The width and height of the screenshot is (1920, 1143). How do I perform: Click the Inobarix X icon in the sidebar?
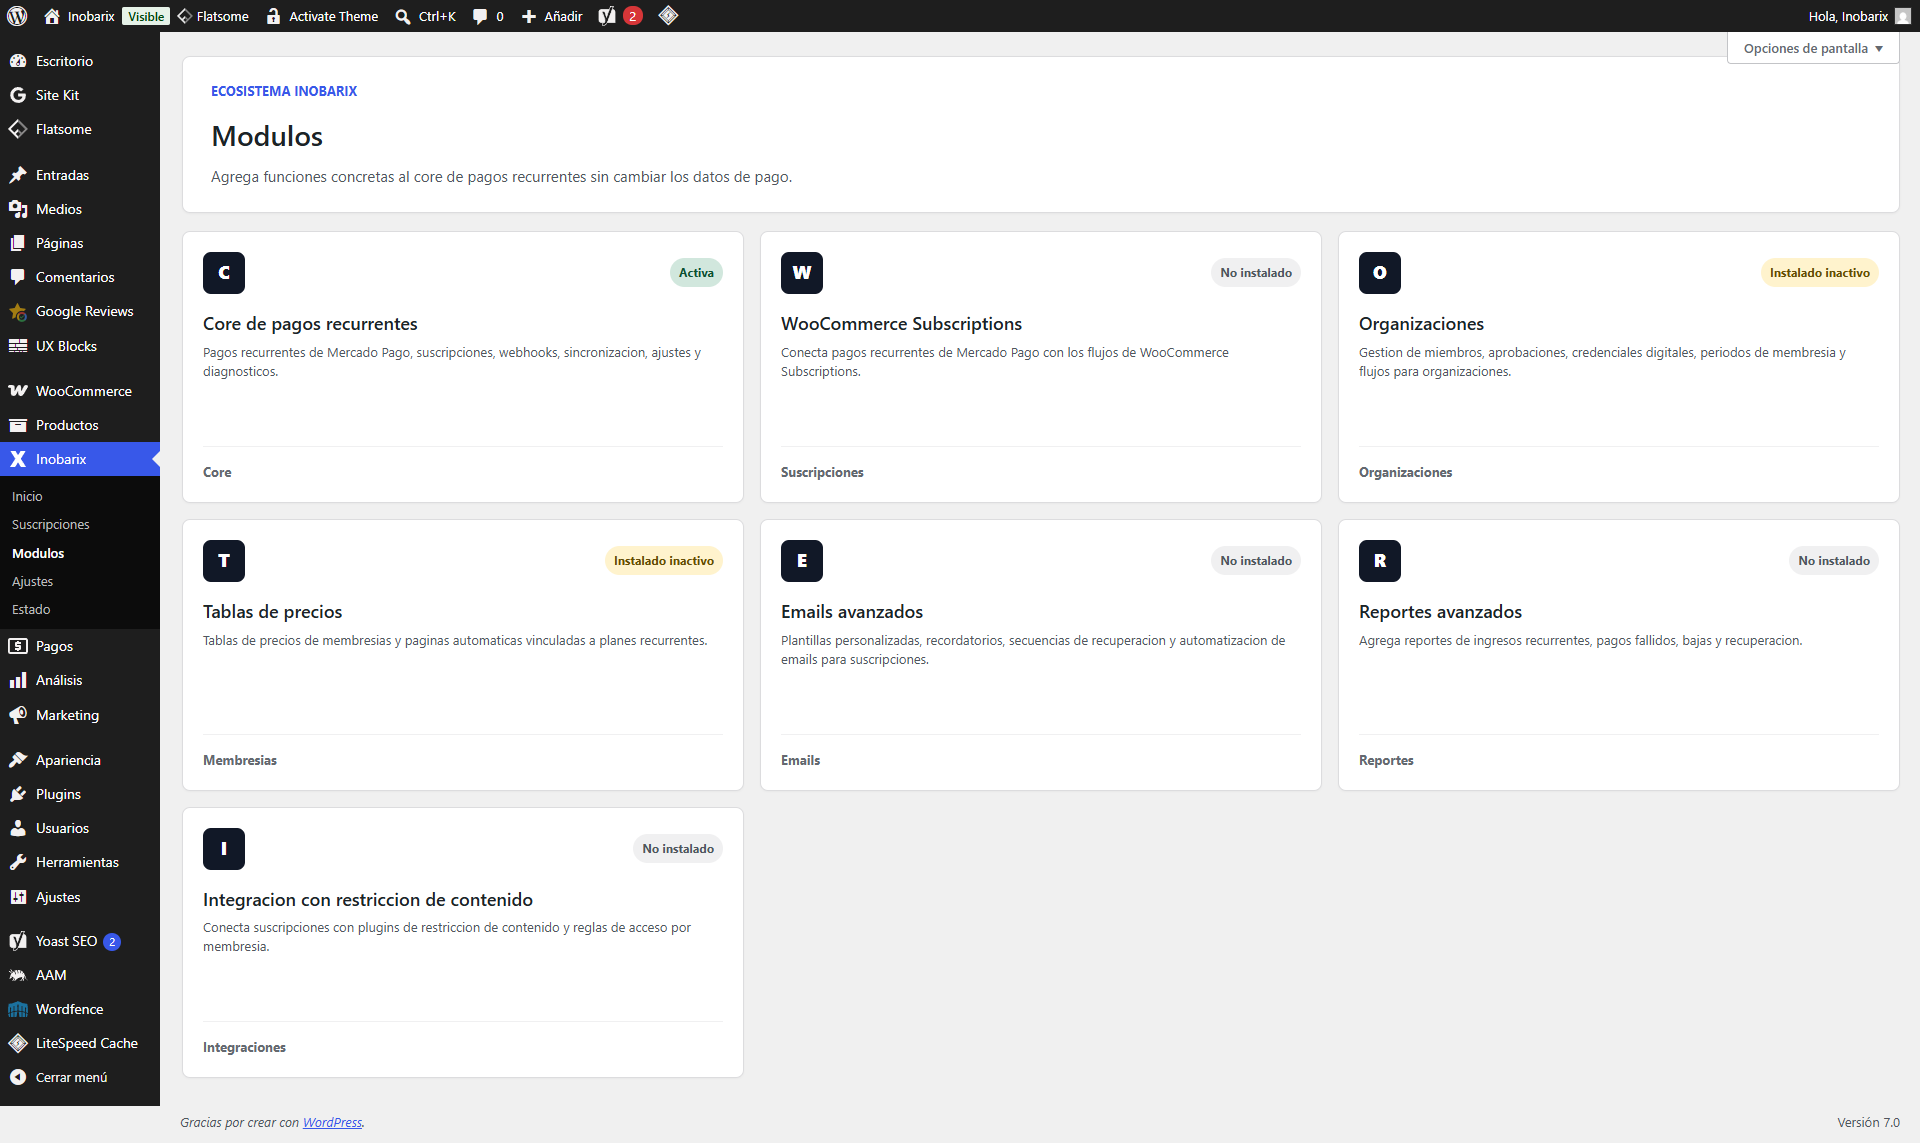(18, 459)
